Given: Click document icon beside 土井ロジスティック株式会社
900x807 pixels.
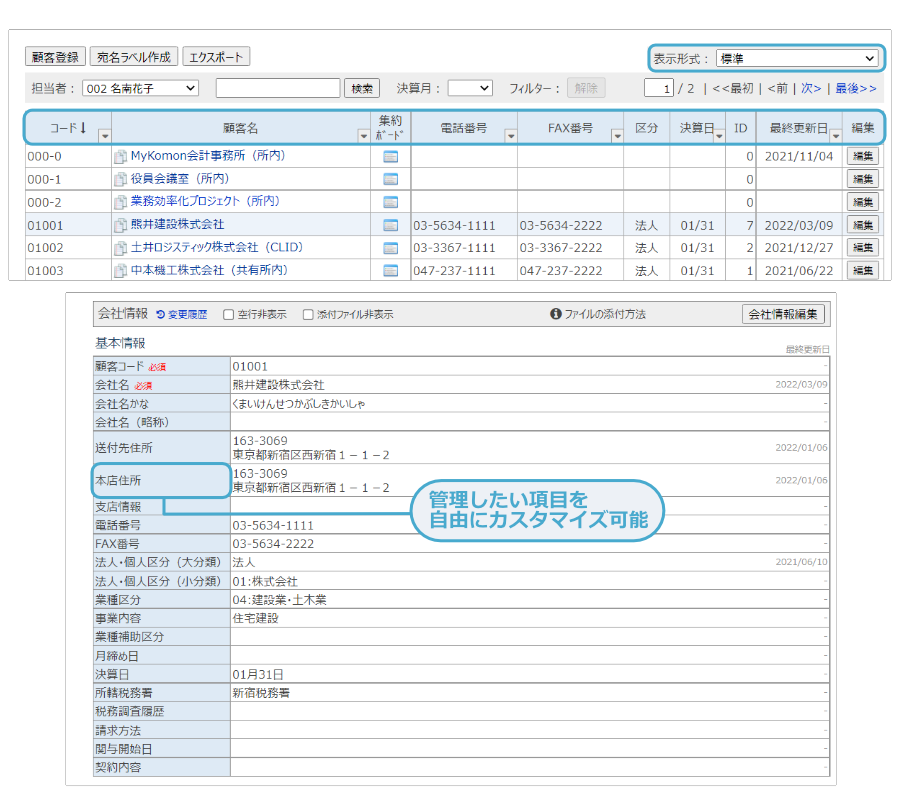Looking at the screenshot, I should tap(120, 248).
